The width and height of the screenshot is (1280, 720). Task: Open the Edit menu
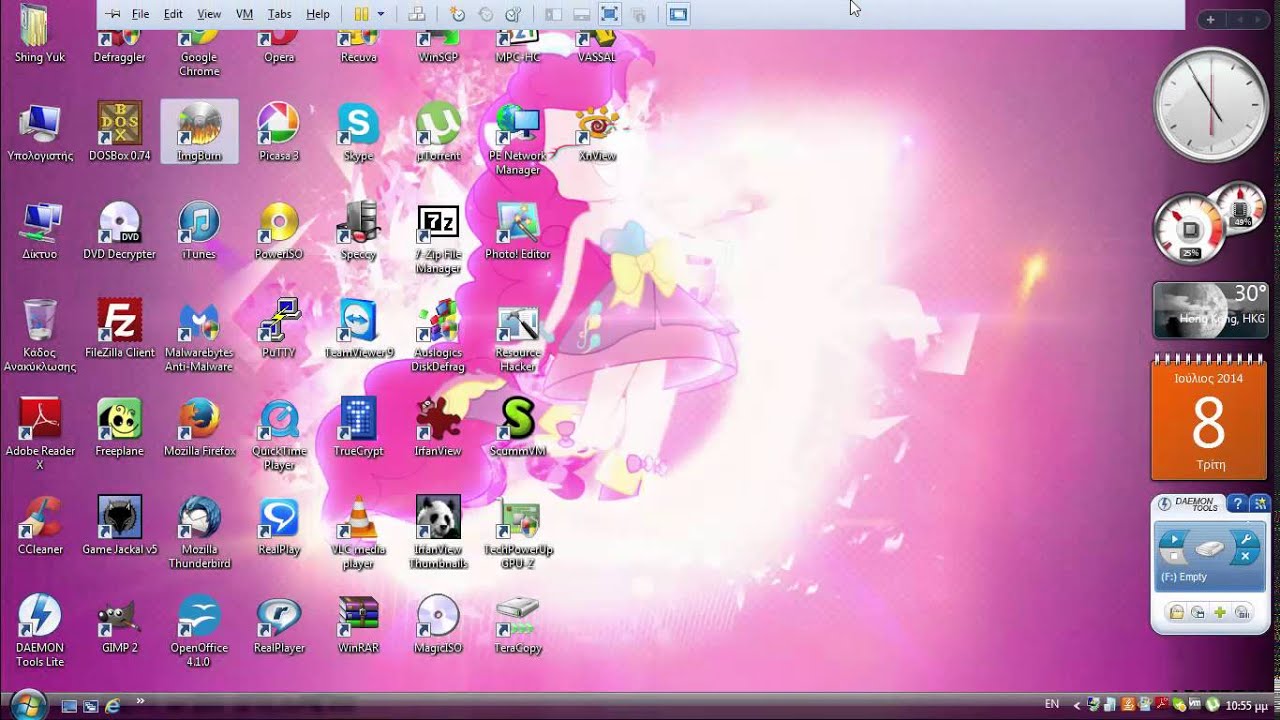pos(173,14)
